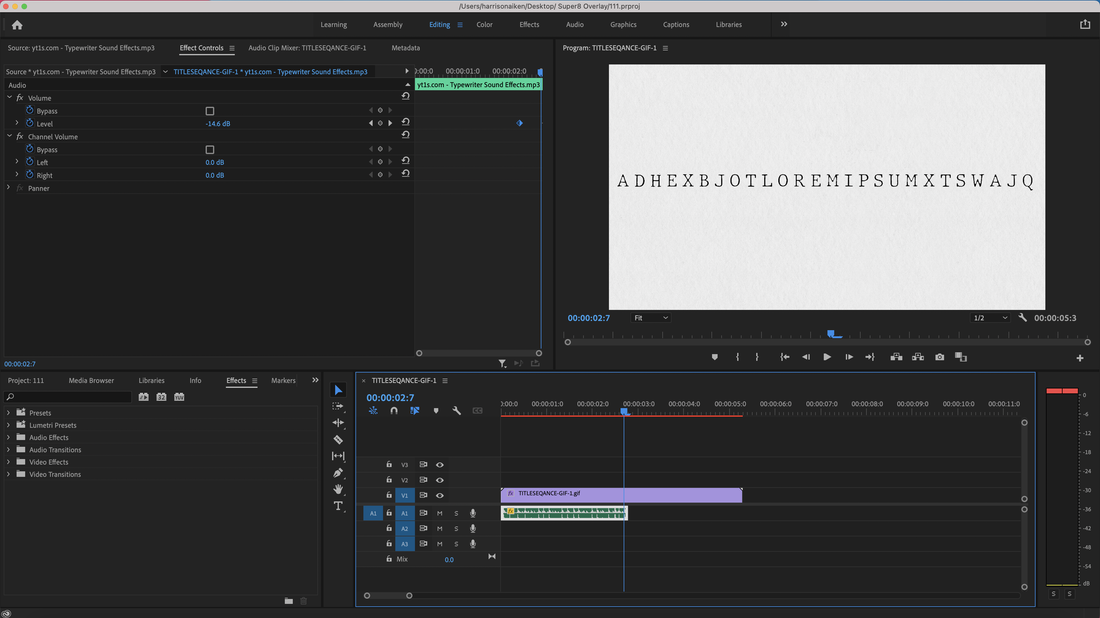Expand the Lumetri Presets folder
Viewport: 1100px width, 618px height.
pos(8,425)
